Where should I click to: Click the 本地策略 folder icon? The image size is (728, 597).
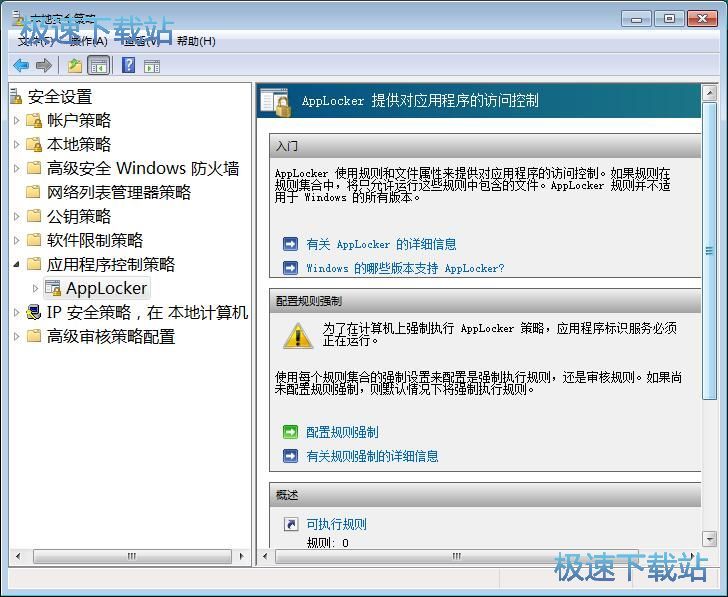[33, 144]
